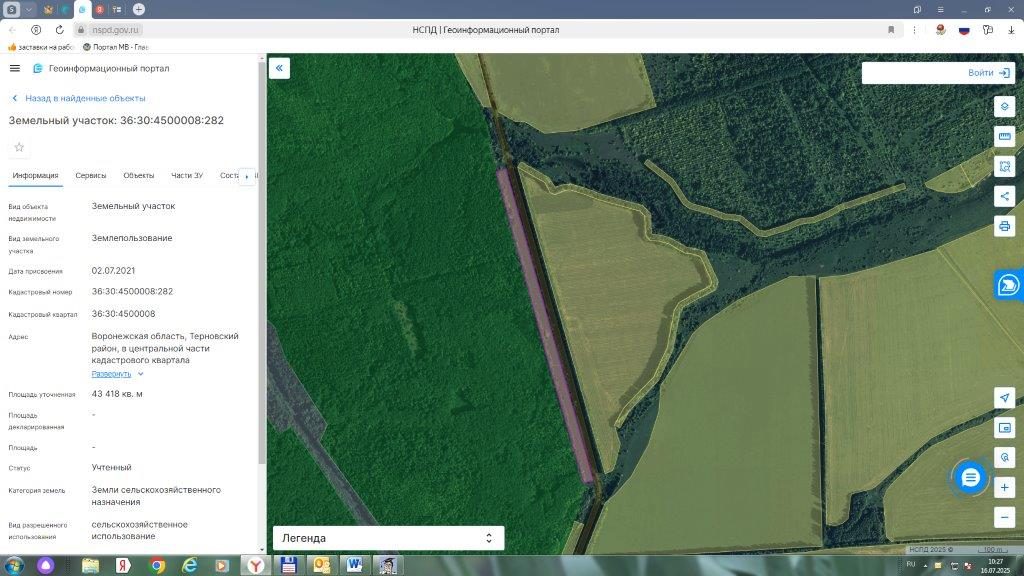This screenshot has width=1024, height=576.
Task: Expand the Легенда panel
Action: [x=389, y=538]
